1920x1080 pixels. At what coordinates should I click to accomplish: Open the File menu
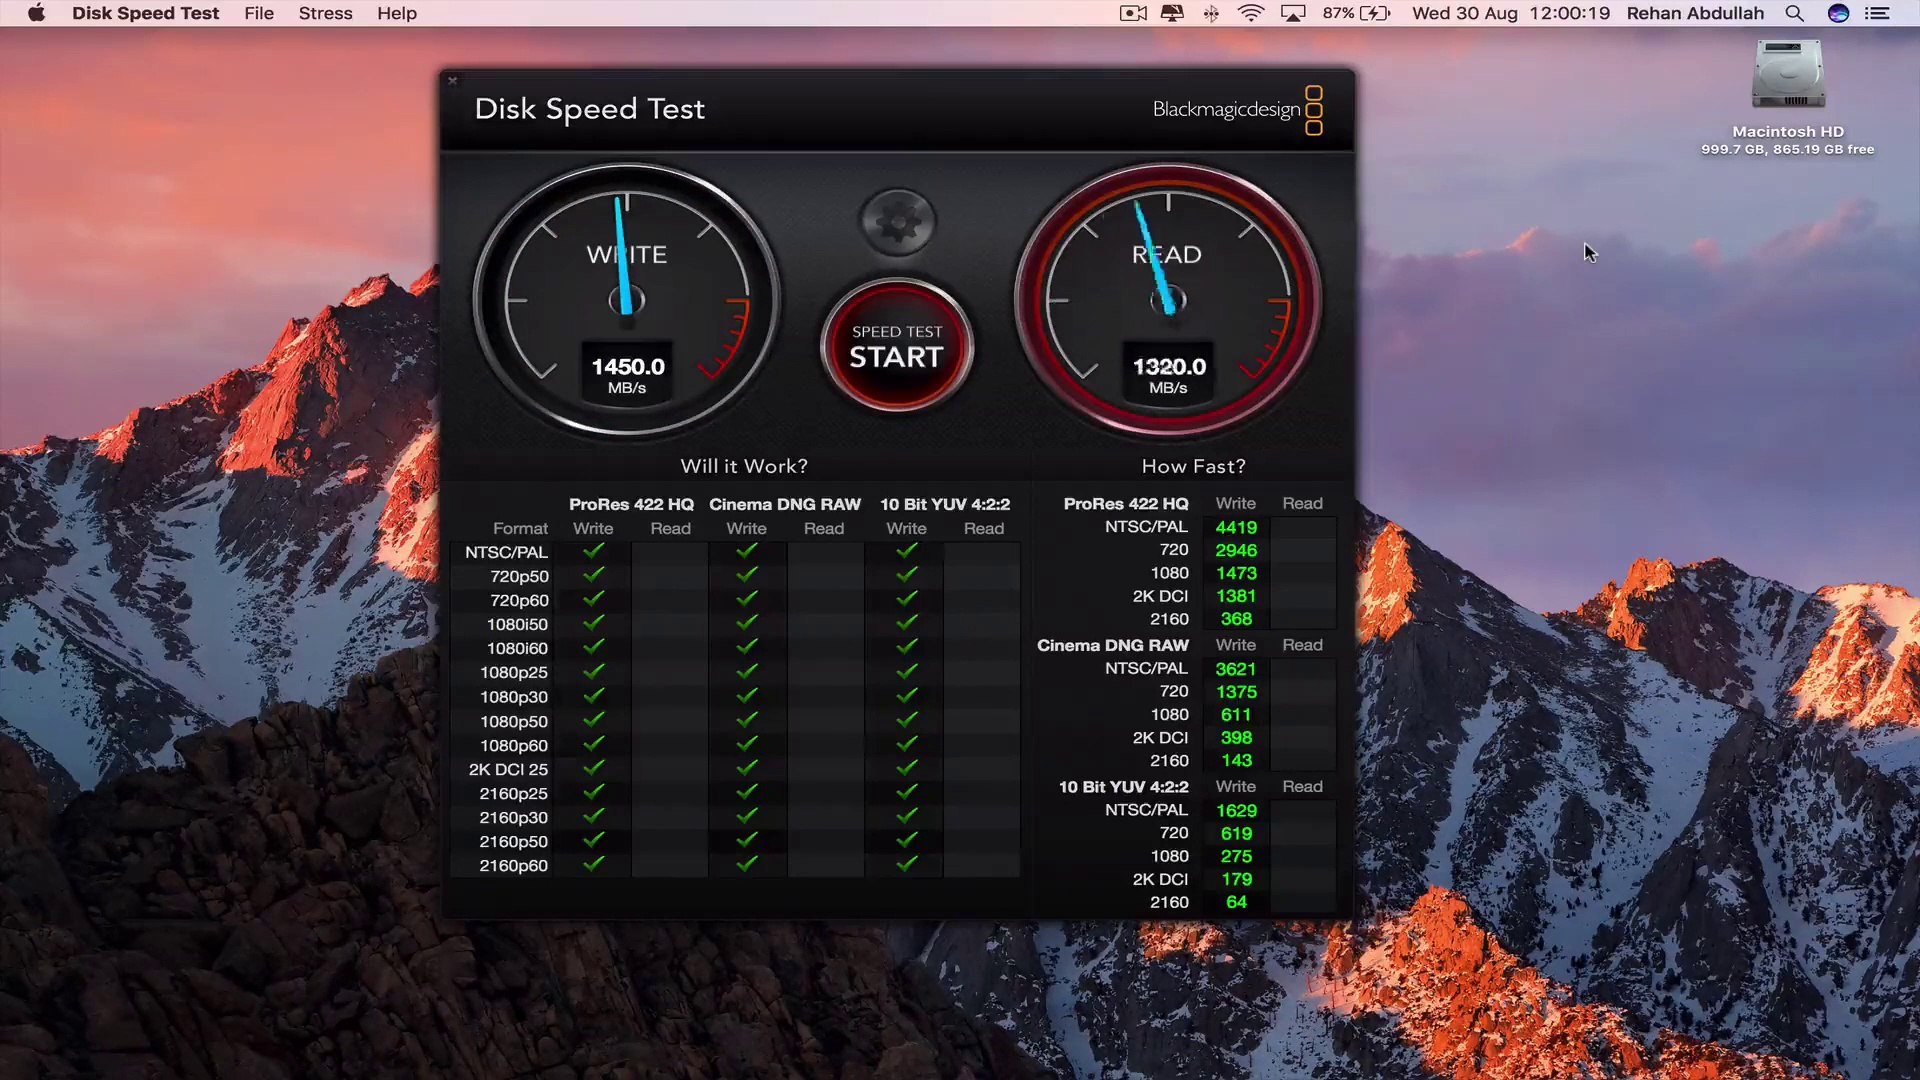(x=258, y=13)
